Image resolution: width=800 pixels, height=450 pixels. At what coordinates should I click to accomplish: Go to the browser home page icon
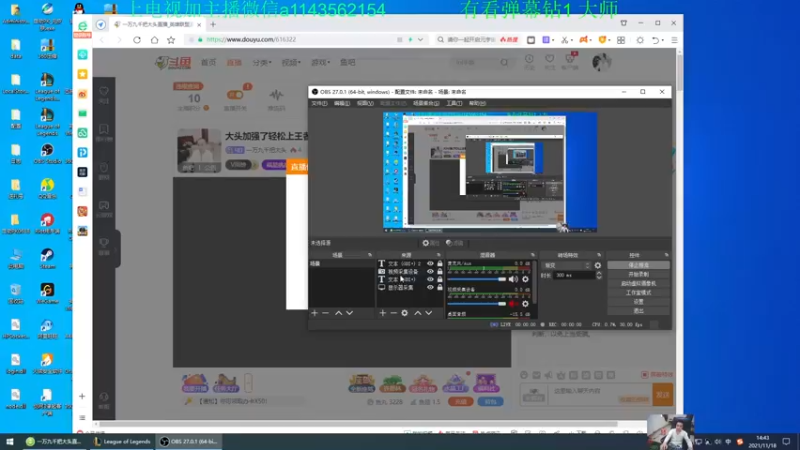[154, 40]
